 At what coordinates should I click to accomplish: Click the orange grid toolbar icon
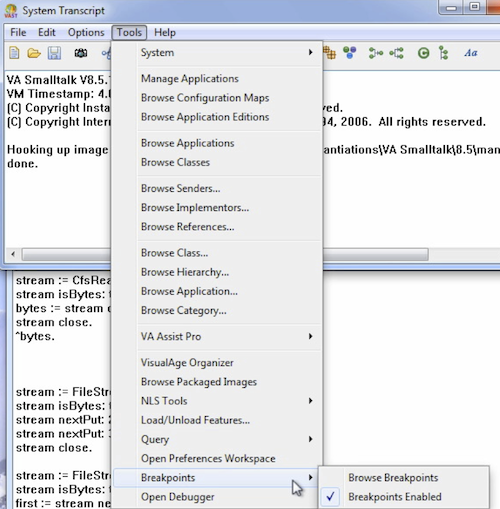330,53
